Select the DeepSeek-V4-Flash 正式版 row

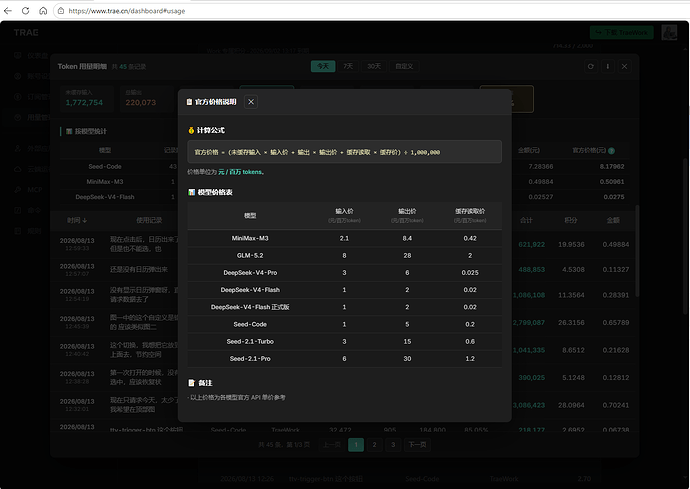click(x=345, y=307)
